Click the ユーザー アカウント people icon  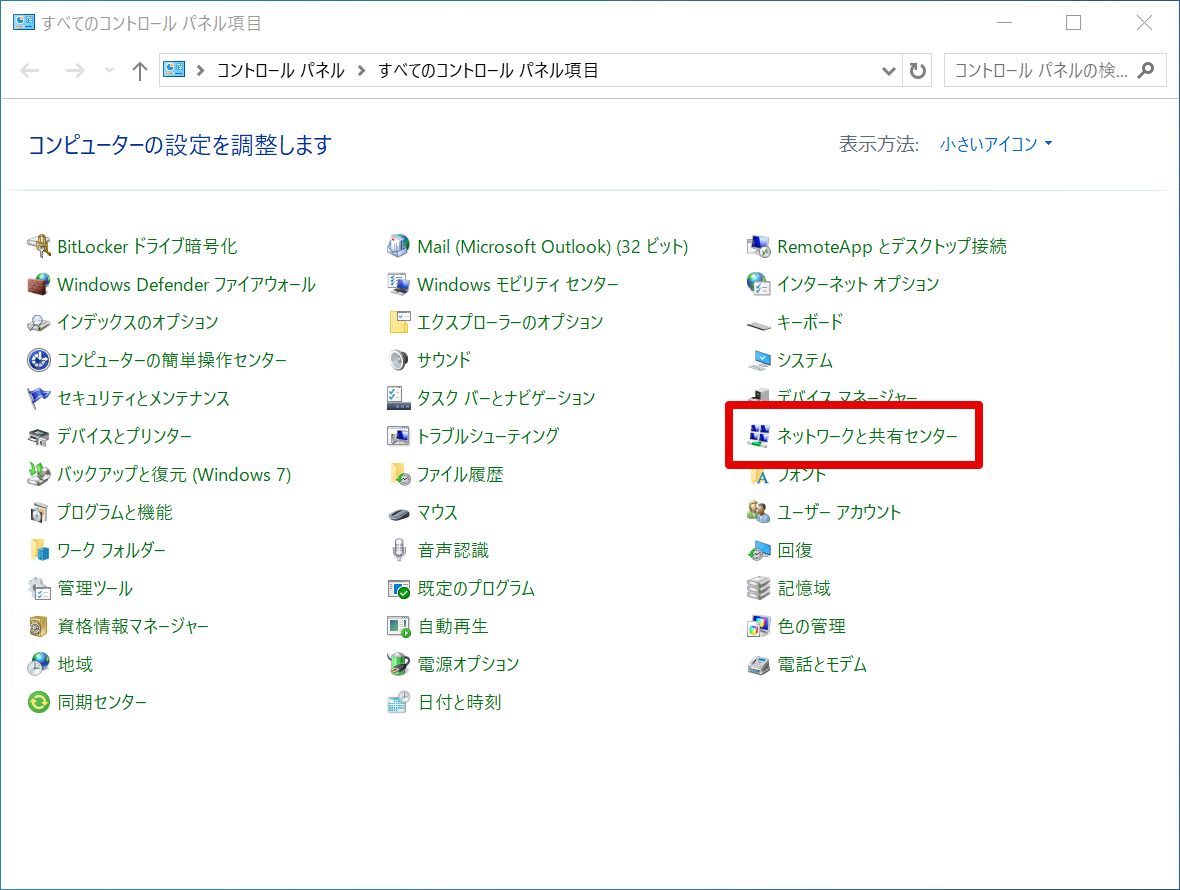point(759,512)
